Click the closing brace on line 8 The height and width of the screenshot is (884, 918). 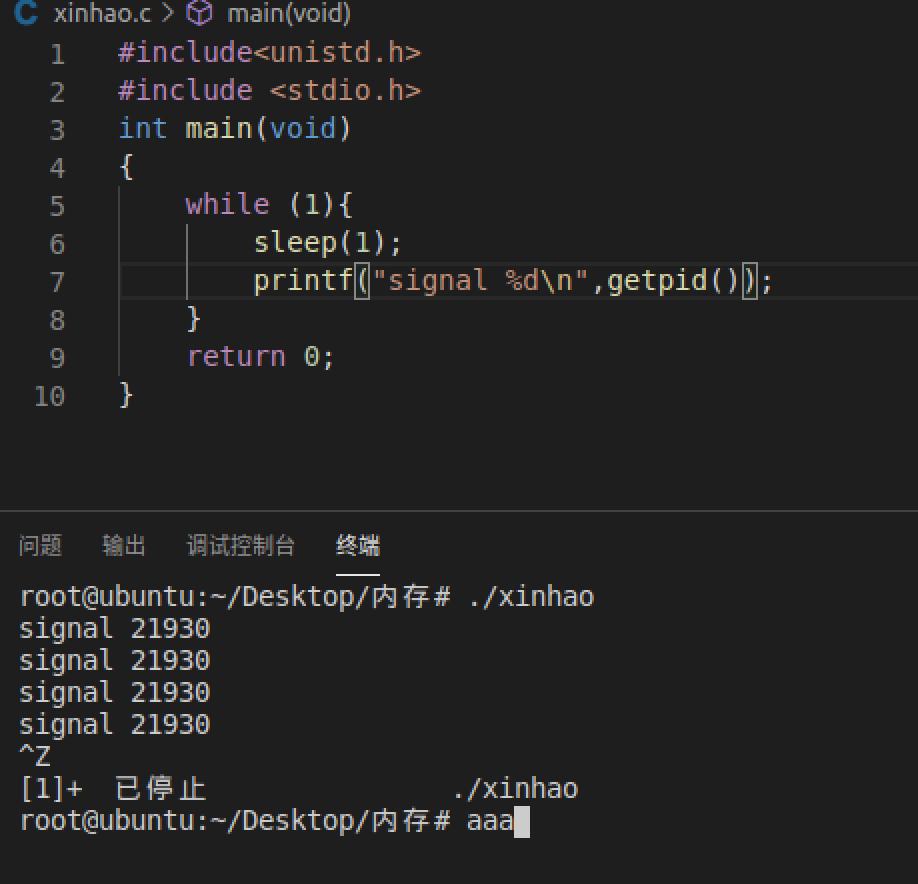[194, 319]
